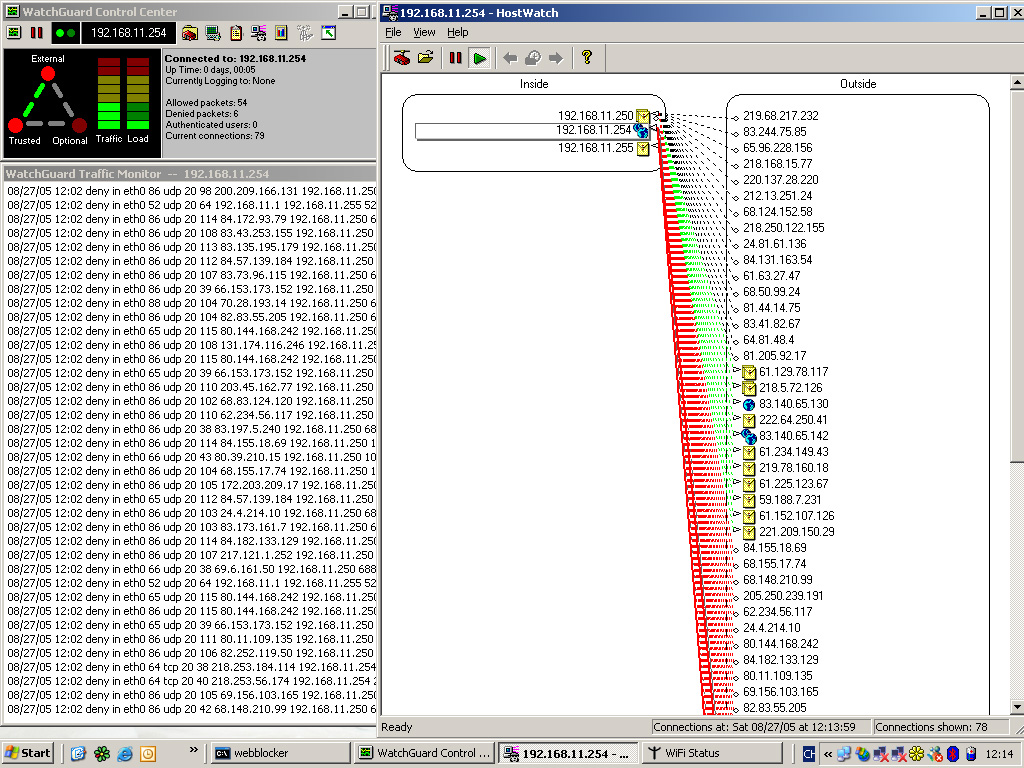Viewport: 1024px width, 768px height.
Task: Select outside host 82.83.55.205
Action: (x=775, y=708)
